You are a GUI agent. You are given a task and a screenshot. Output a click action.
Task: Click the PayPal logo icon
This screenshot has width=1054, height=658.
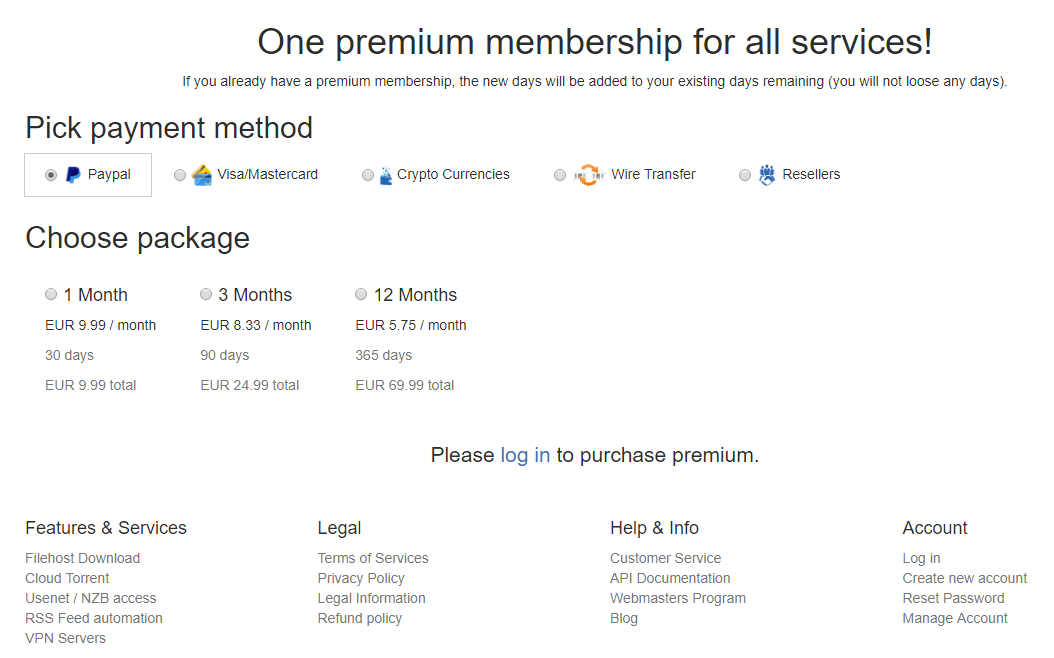pos(73,175)
